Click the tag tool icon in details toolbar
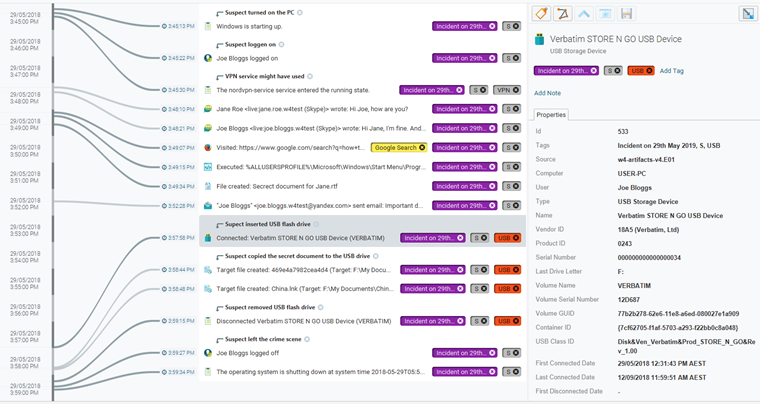 [x=541, y=14]
